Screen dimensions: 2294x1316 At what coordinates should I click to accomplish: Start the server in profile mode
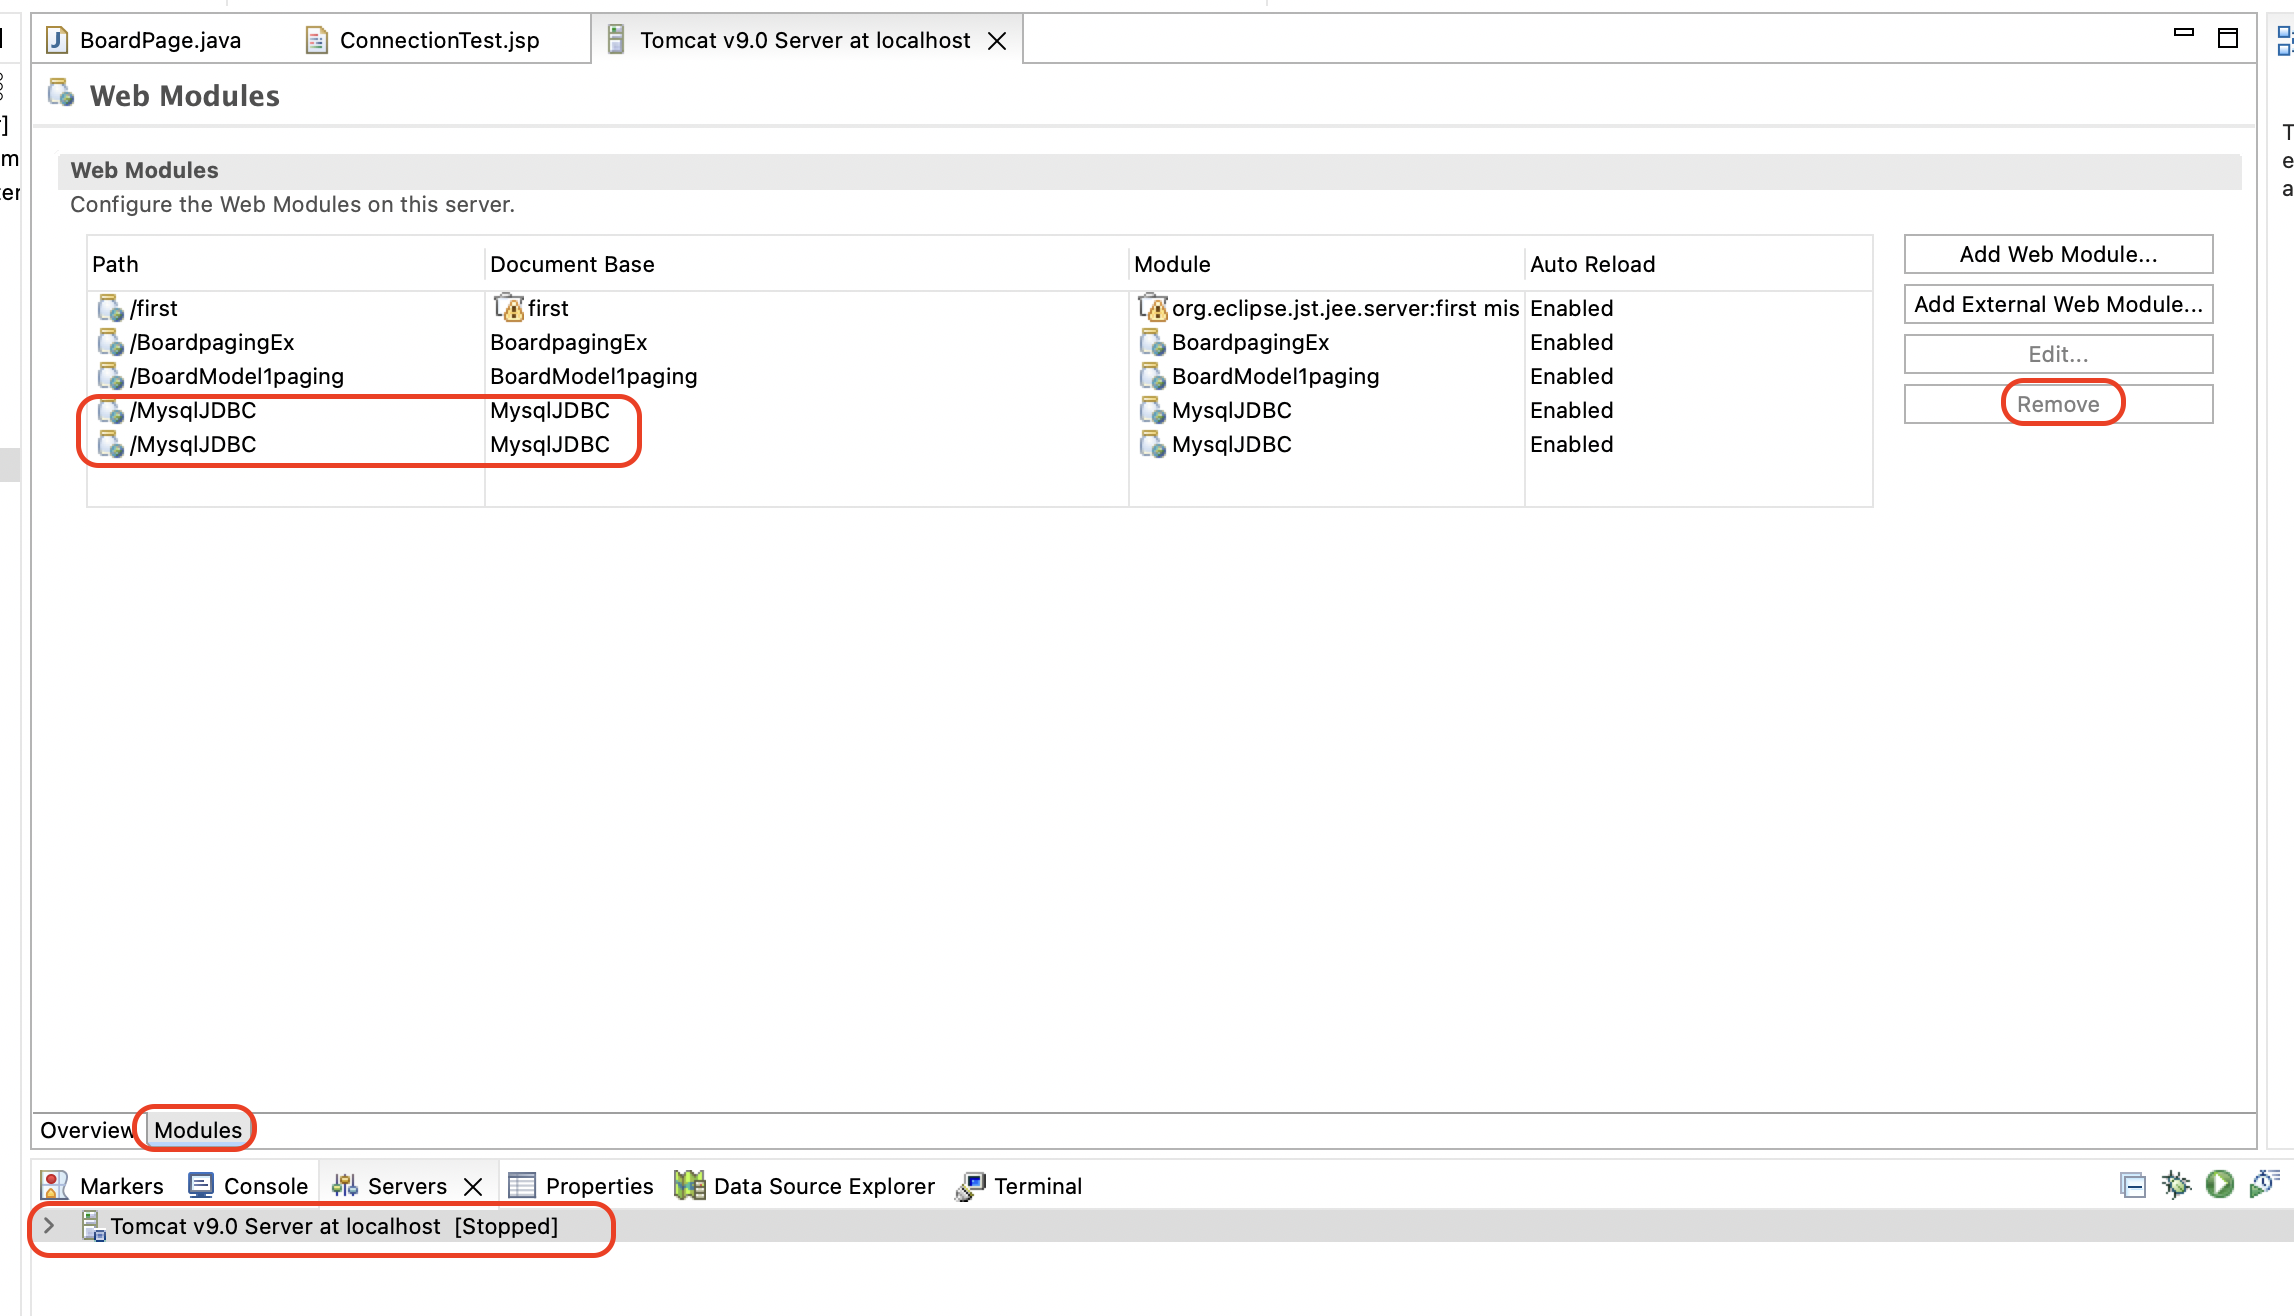[x=2264, y=1185]
